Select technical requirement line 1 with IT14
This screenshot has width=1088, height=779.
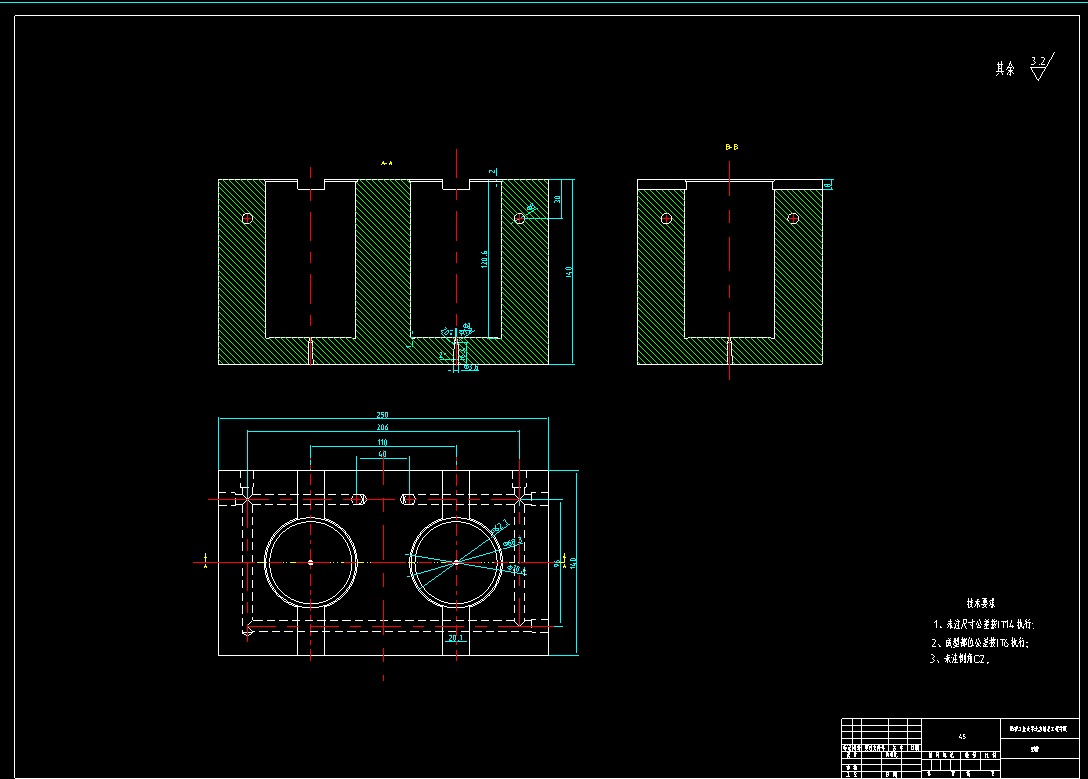984,624
